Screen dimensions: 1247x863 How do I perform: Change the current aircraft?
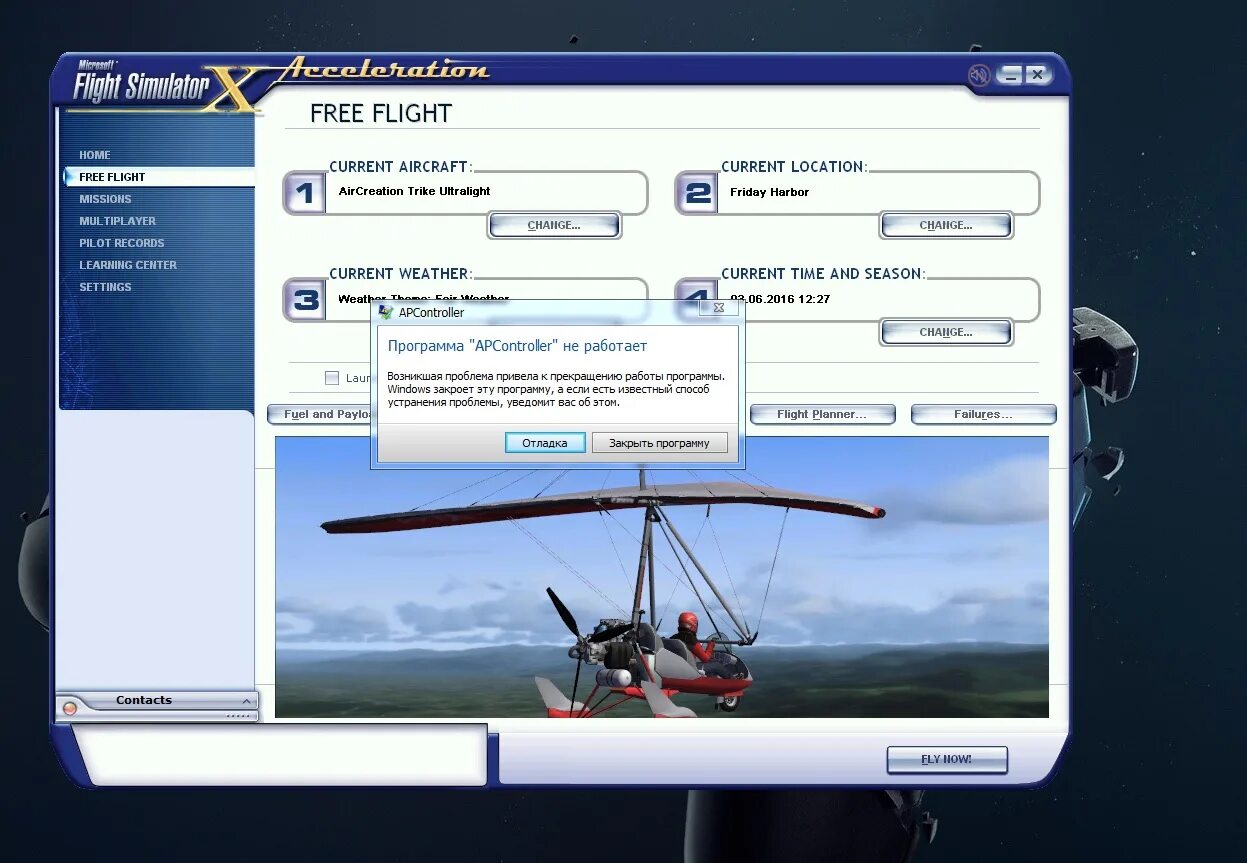554,225
